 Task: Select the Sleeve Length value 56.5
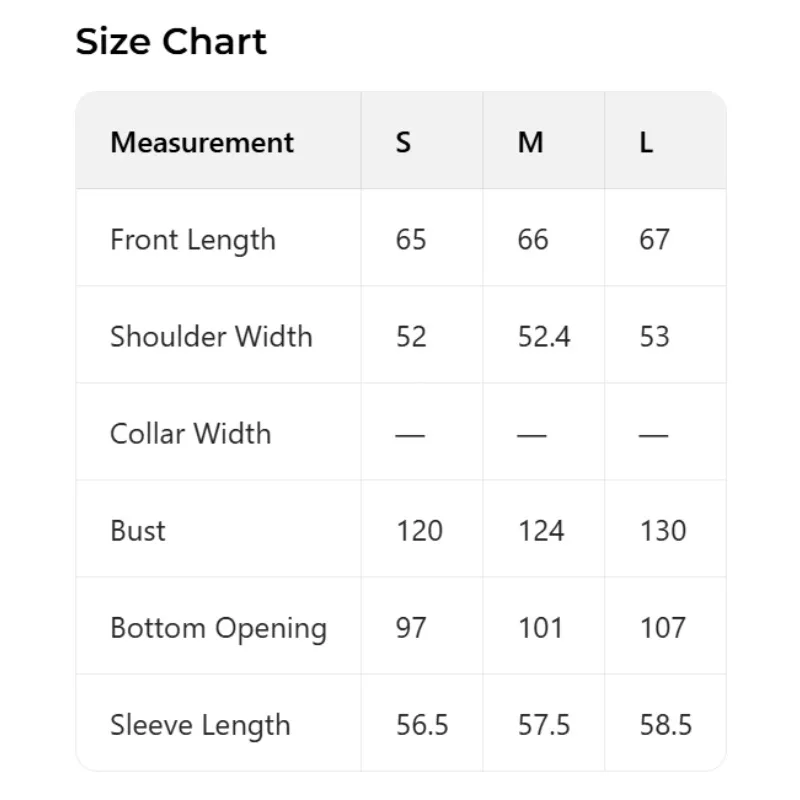(422, 725)
